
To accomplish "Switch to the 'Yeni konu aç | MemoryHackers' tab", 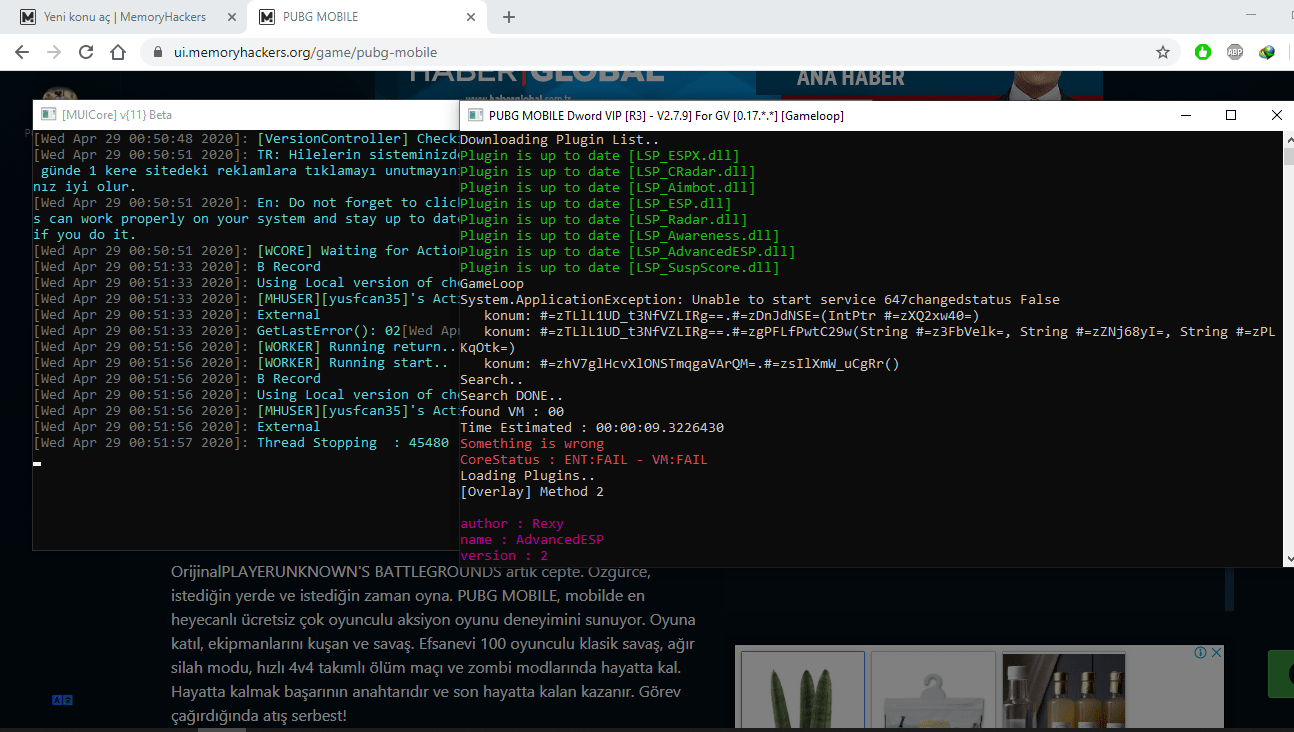I will [x=126, y=17].
